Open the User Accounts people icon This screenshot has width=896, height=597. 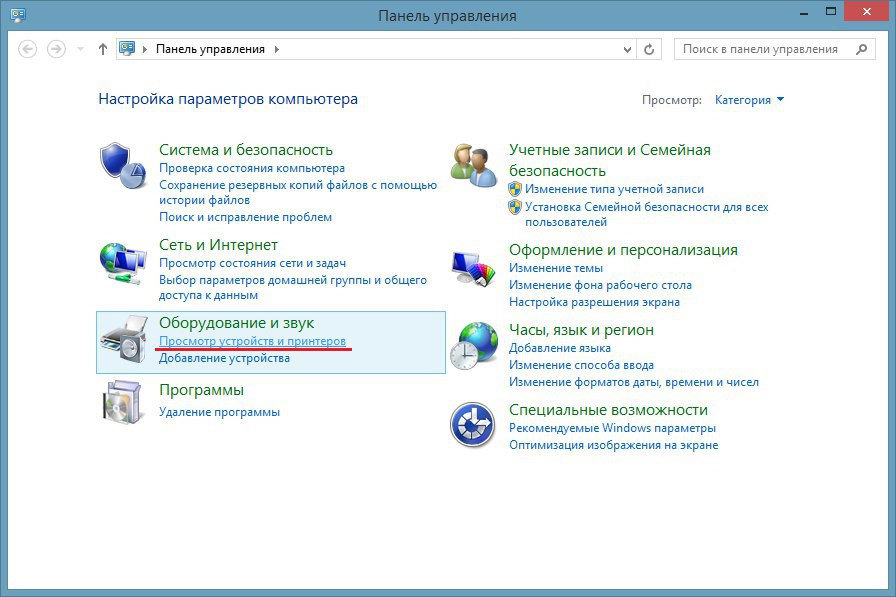tap(474, 165)
